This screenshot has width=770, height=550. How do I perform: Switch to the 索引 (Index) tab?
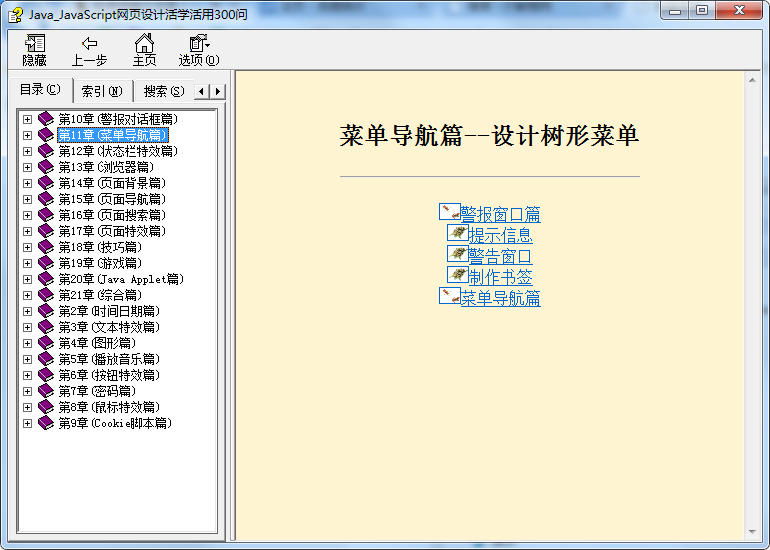click(x=101, y=91)
